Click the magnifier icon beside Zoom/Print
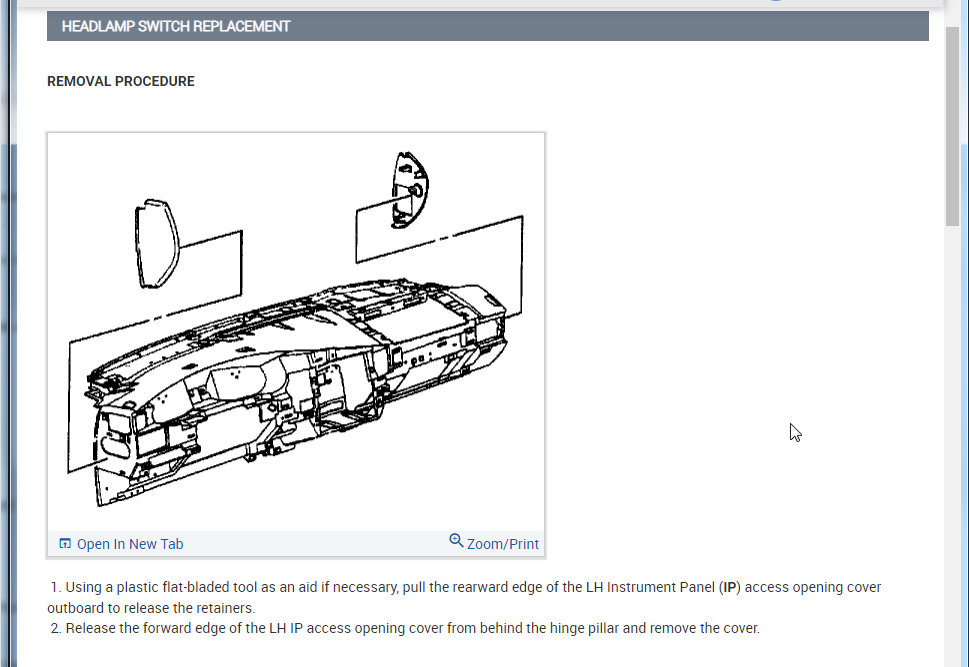Viewport: 969px width, 667px height. (456, 540)
